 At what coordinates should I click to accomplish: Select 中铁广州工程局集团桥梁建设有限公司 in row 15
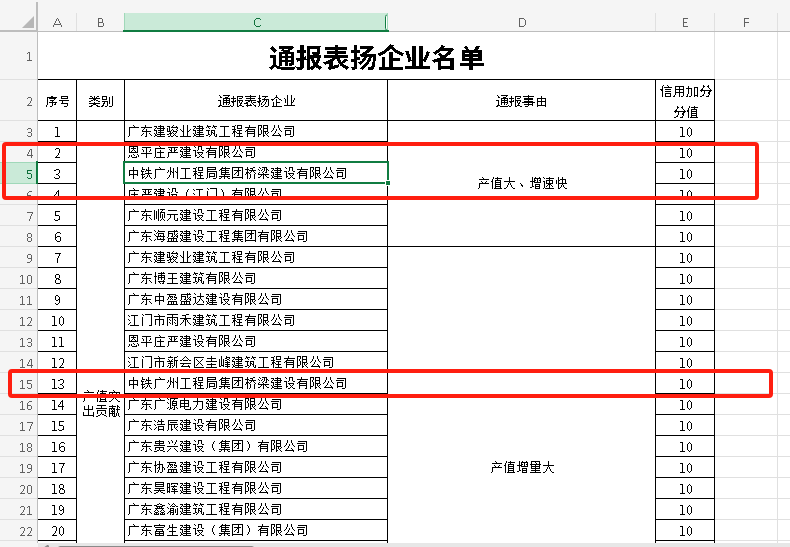pos(256,383)
